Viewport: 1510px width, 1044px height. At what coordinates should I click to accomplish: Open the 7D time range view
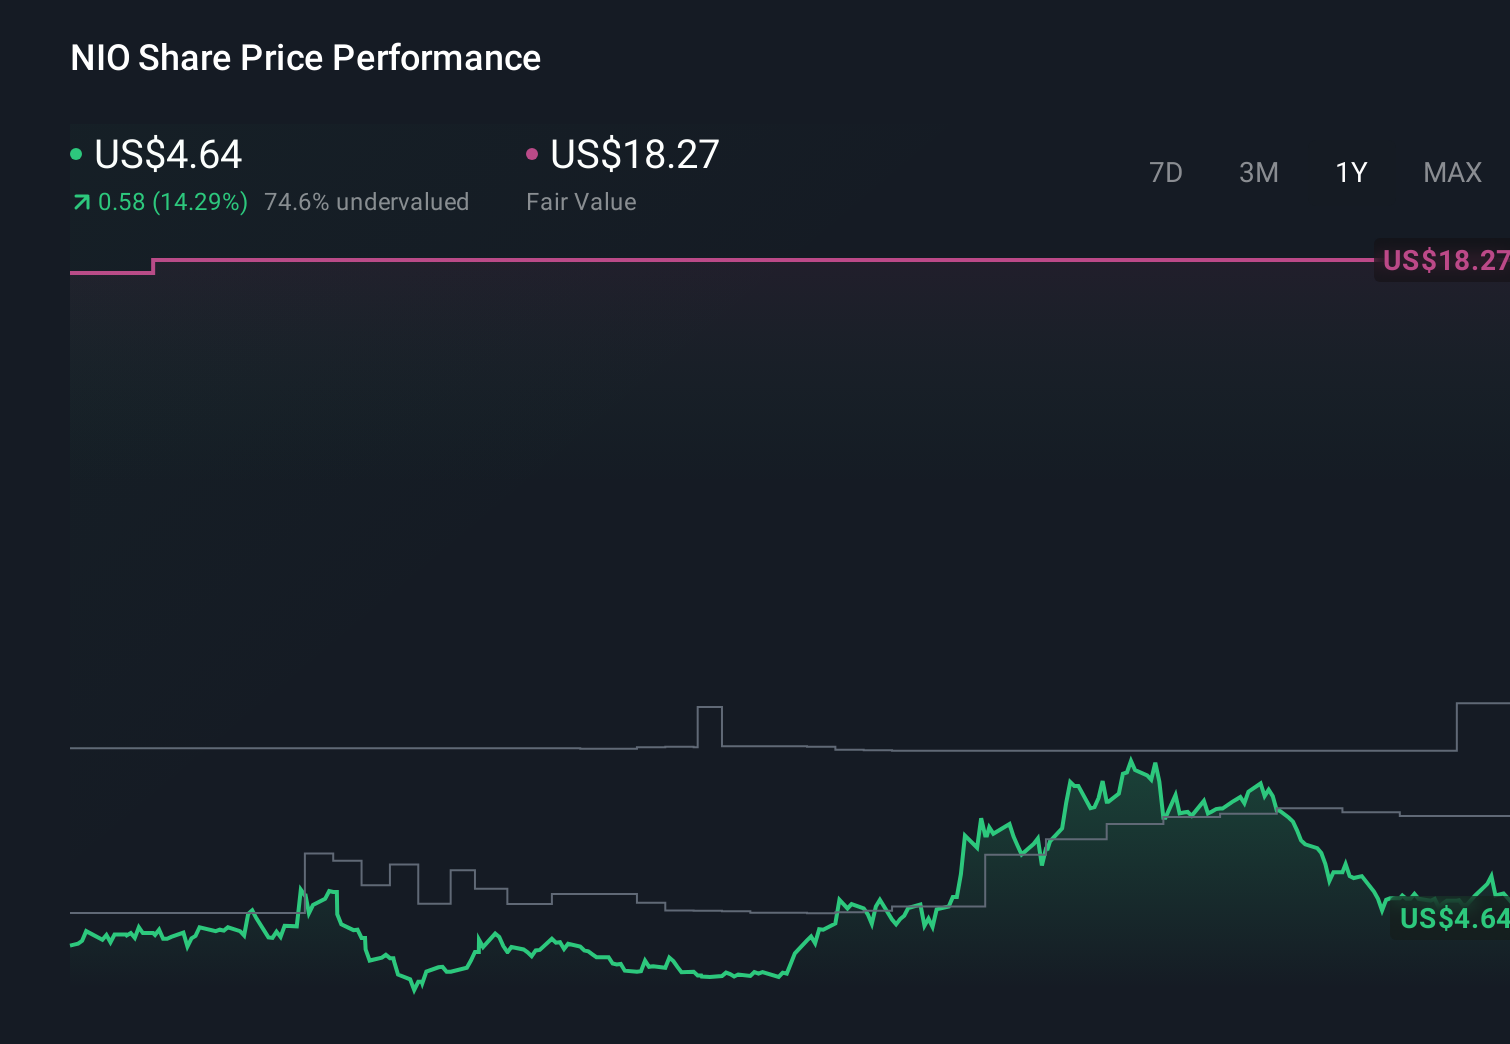tap(1166, 172)
